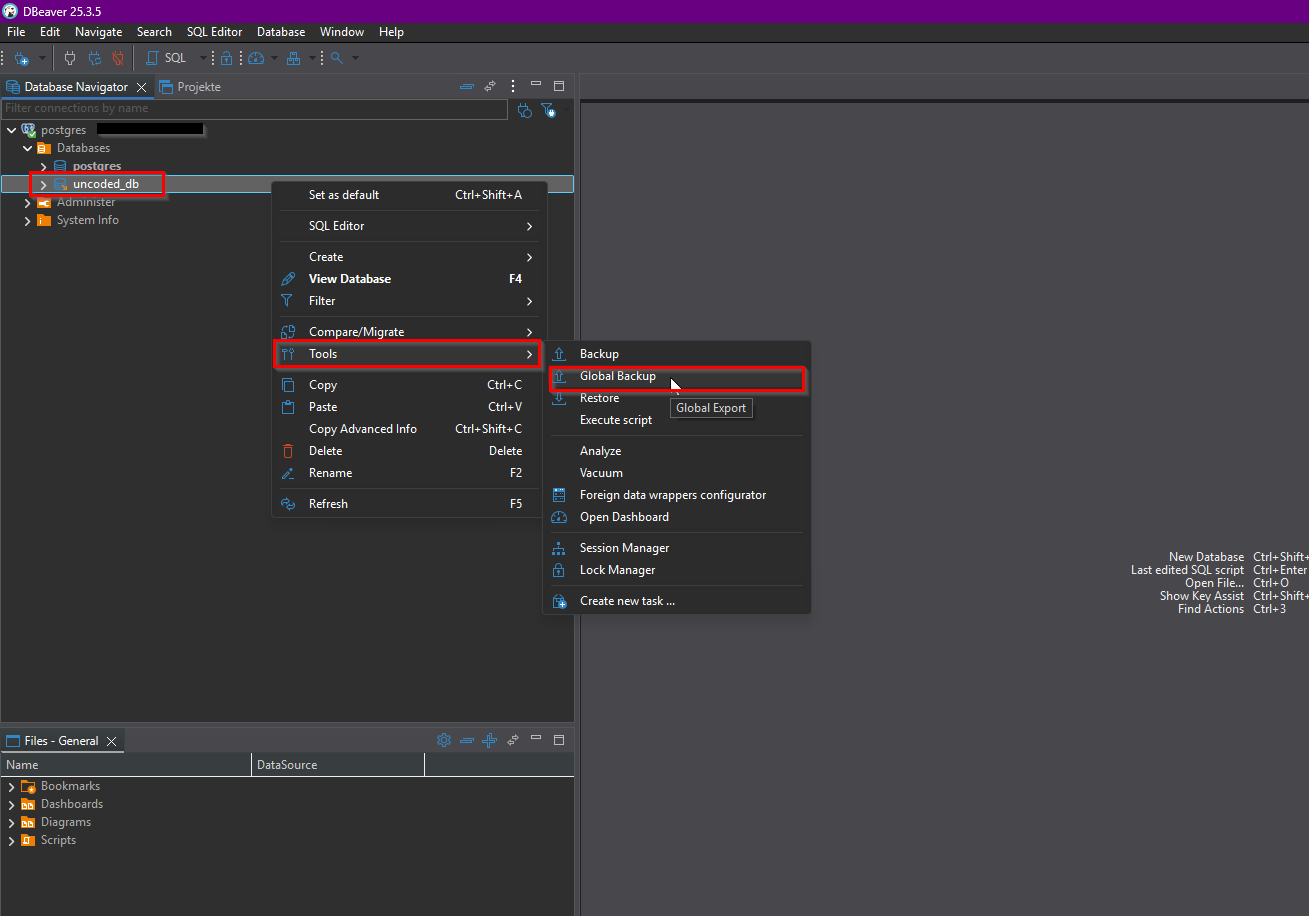The height and width of the screenshot is (916, 1309).
Task: Click the blue Reconnect plug icon
Action: coord(94,59)
